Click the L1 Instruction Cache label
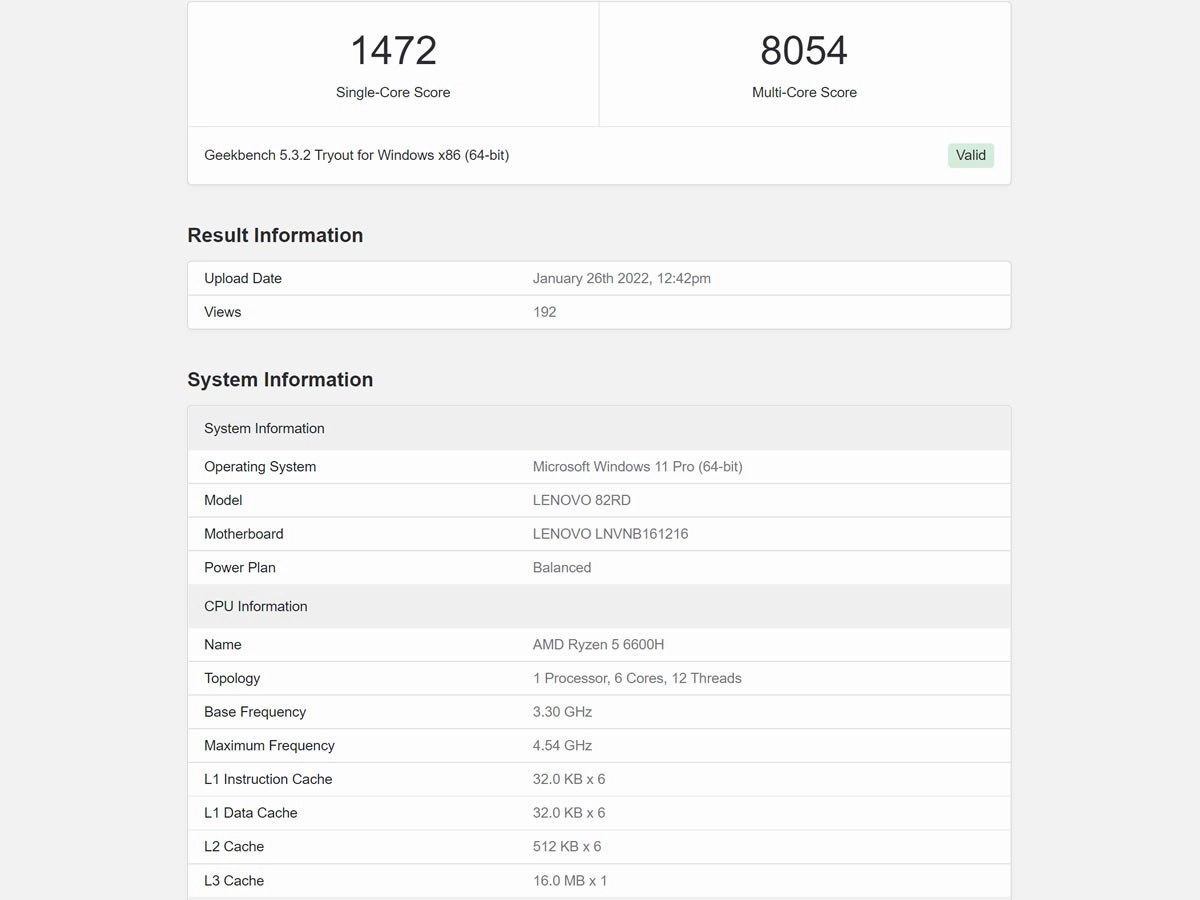 [268, 779]
